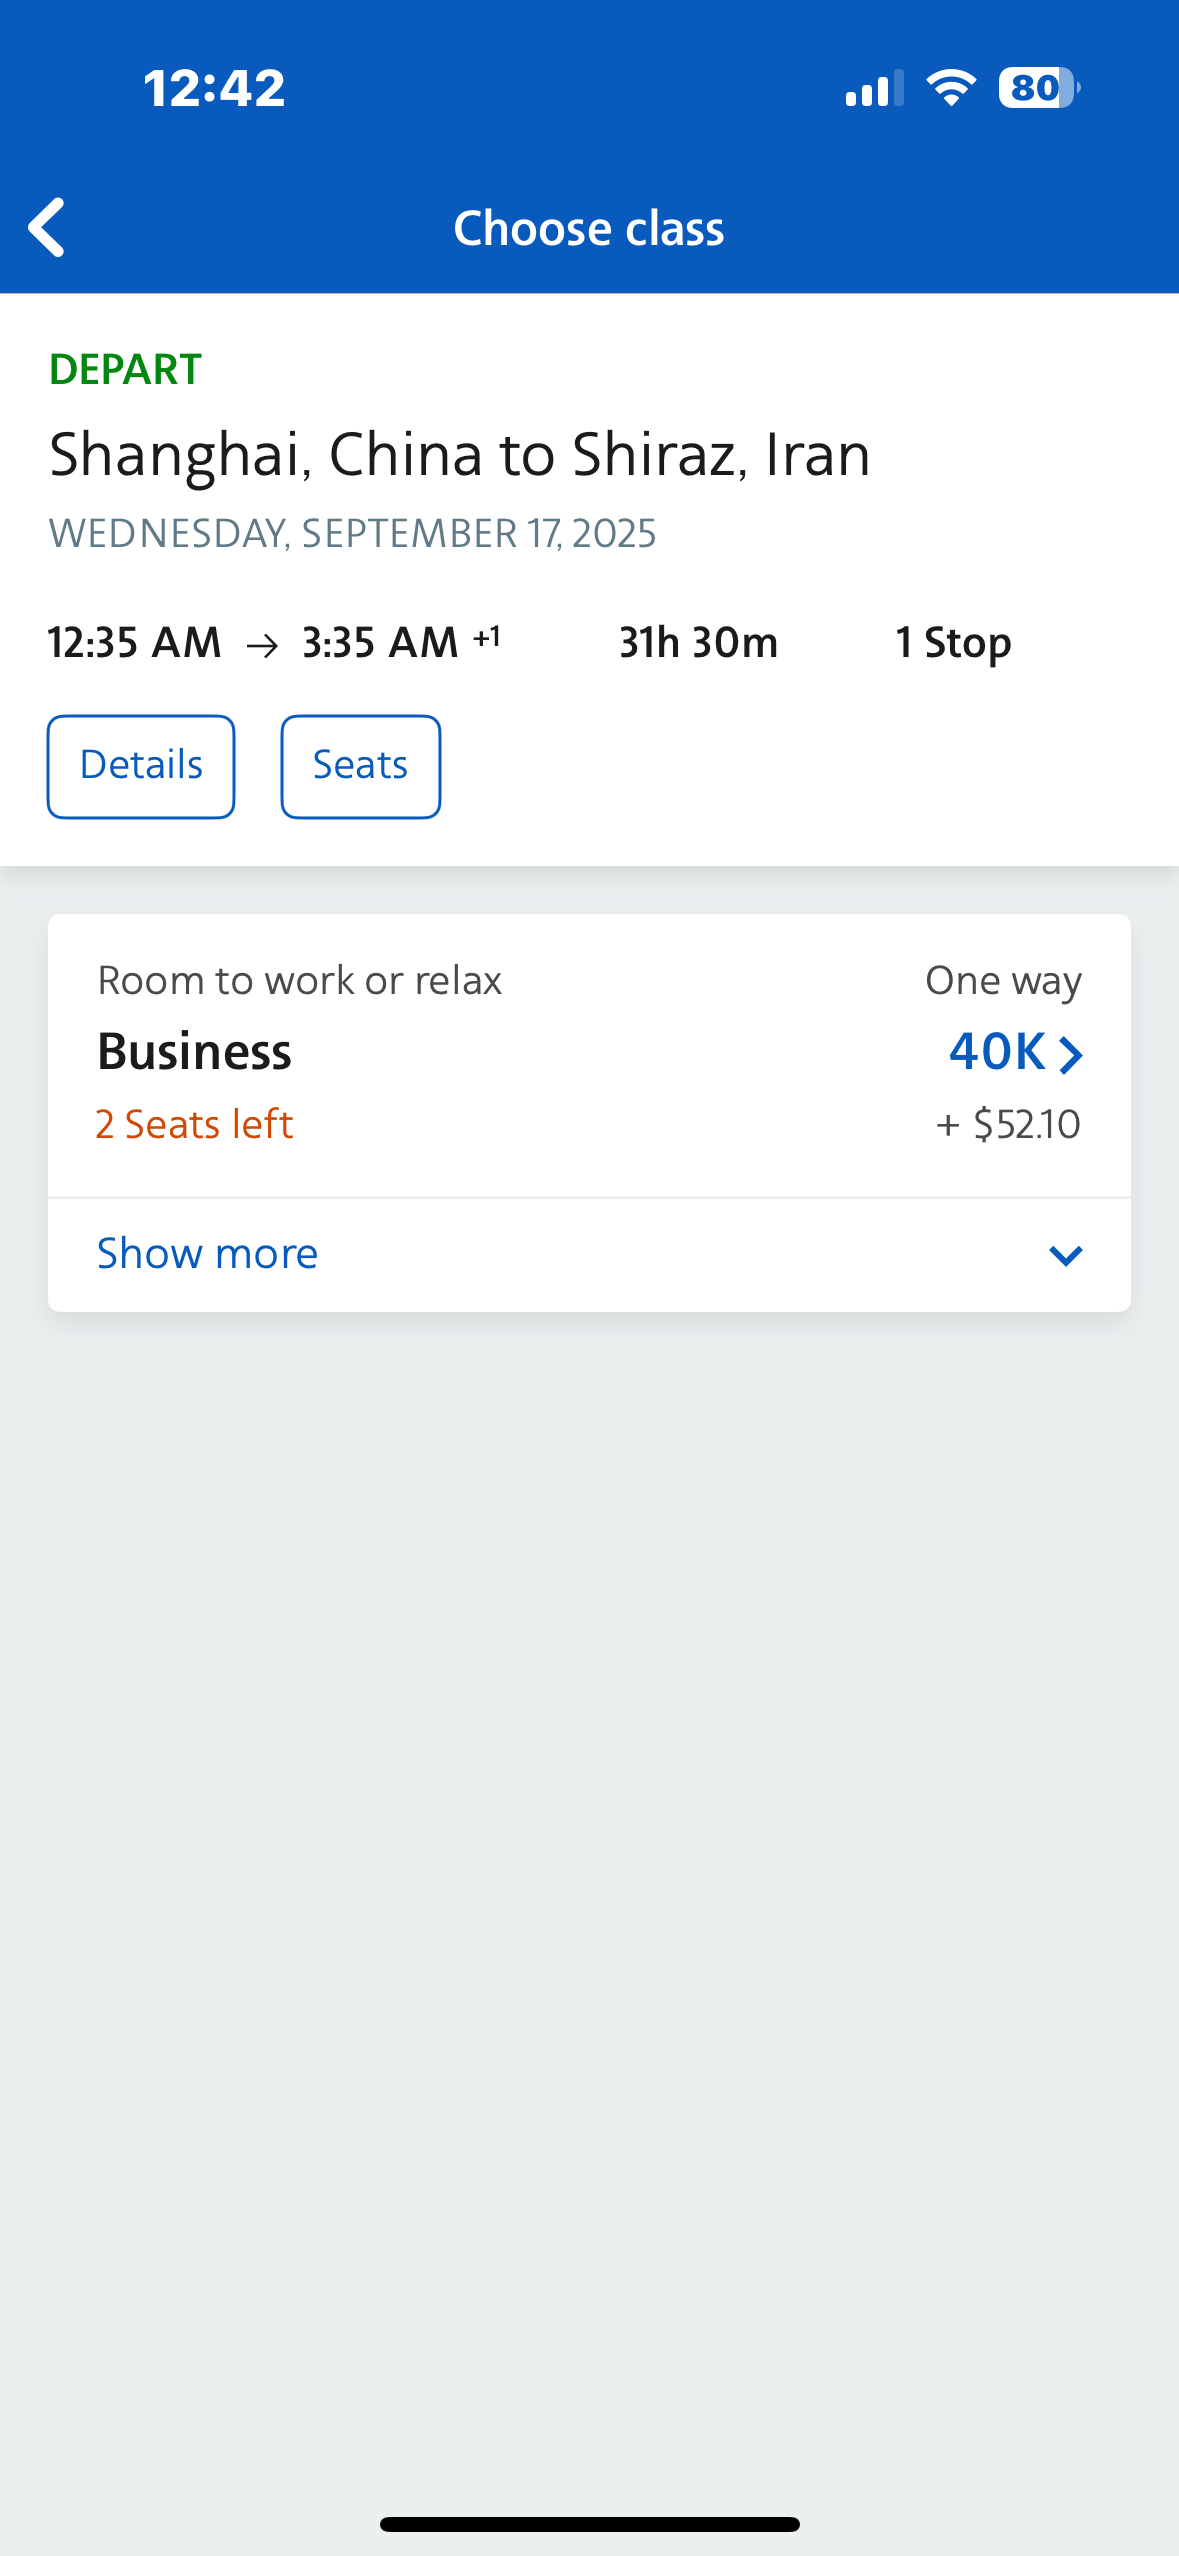The height and width of the screenshot is (2556, 1179).
Task: Expand the Show more chevron arrow
Action: click(x=1065, y=1255)
